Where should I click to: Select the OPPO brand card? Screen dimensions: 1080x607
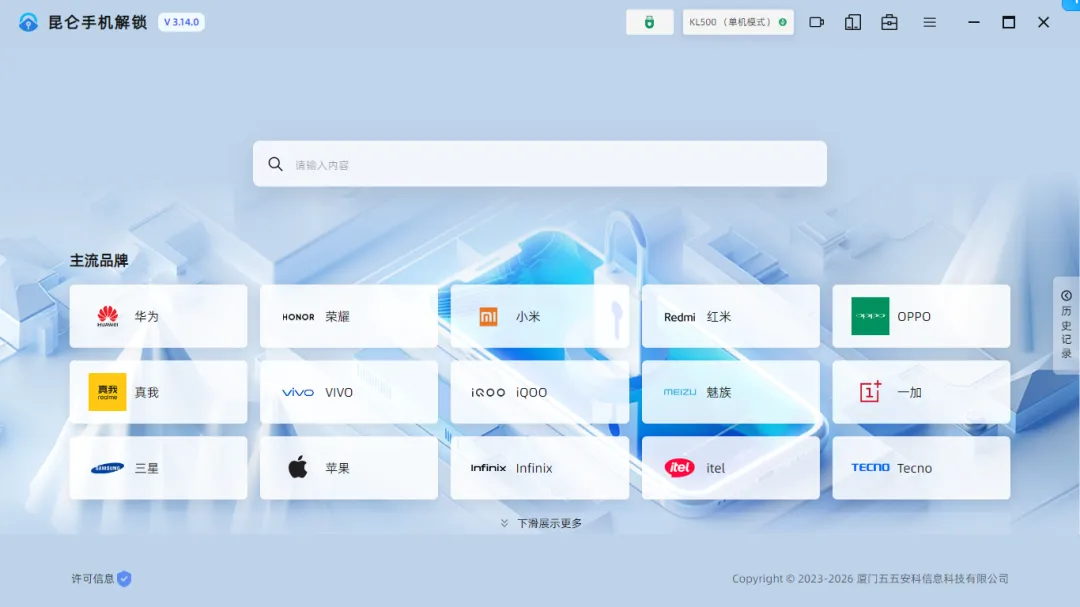[x=921, y=316]
